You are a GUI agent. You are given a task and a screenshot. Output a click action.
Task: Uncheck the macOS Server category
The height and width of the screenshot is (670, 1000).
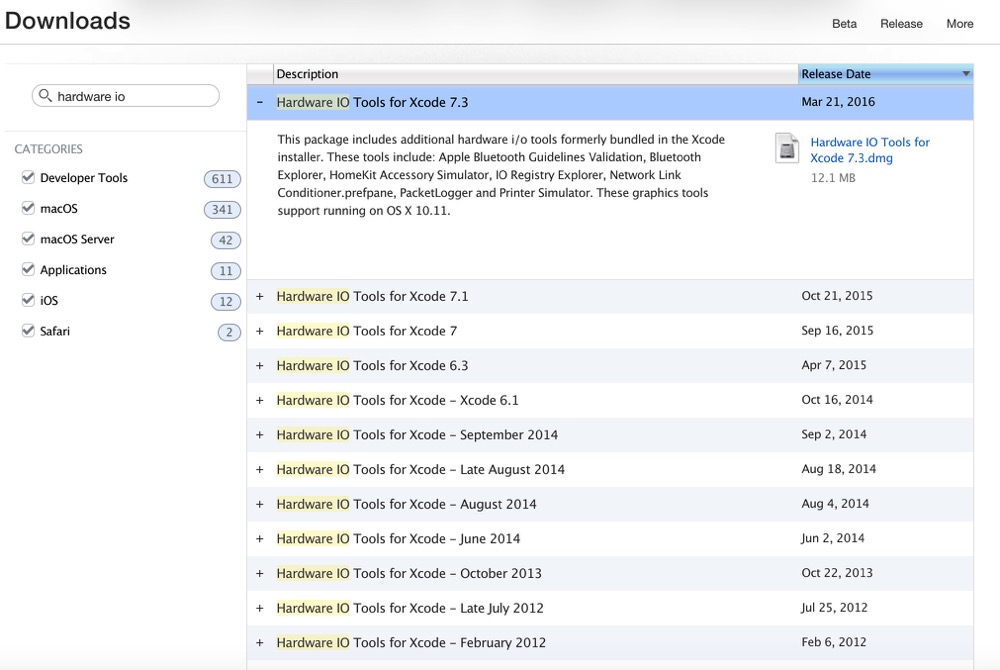coord(28,238)
